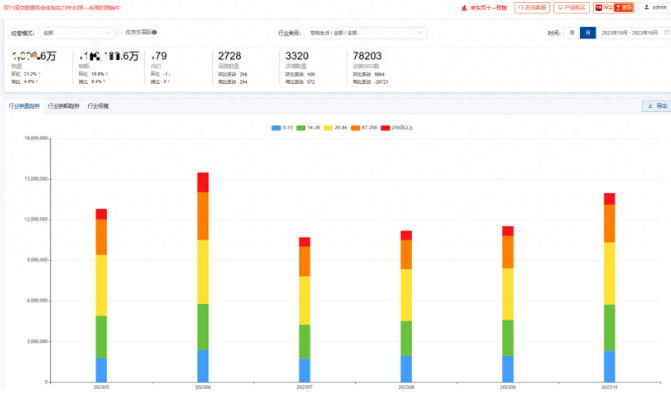Click the red announcement text at top-left
671x393 pixels.
(62, 8)
